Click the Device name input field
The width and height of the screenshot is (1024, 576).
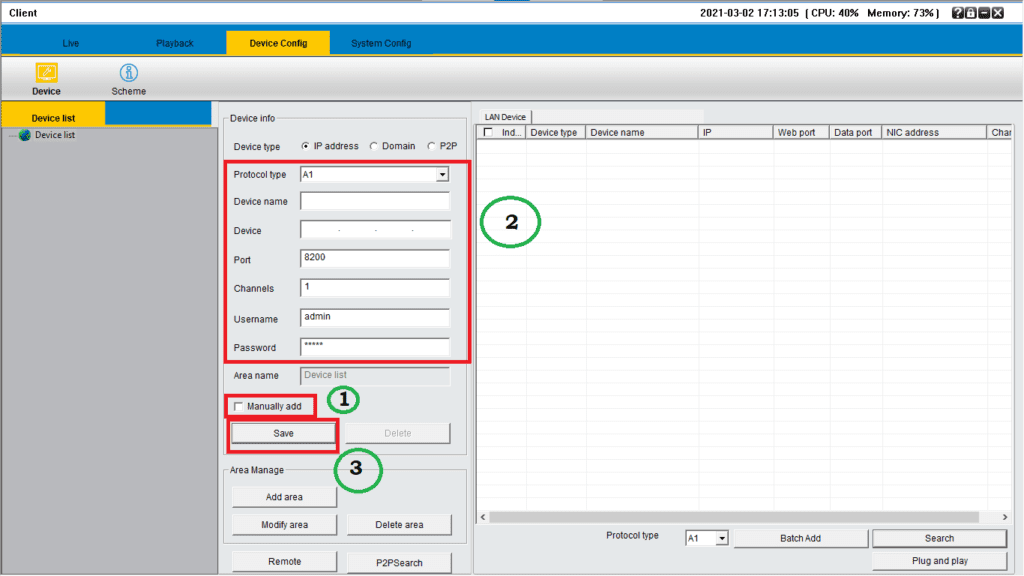click(x=375, y=201)
